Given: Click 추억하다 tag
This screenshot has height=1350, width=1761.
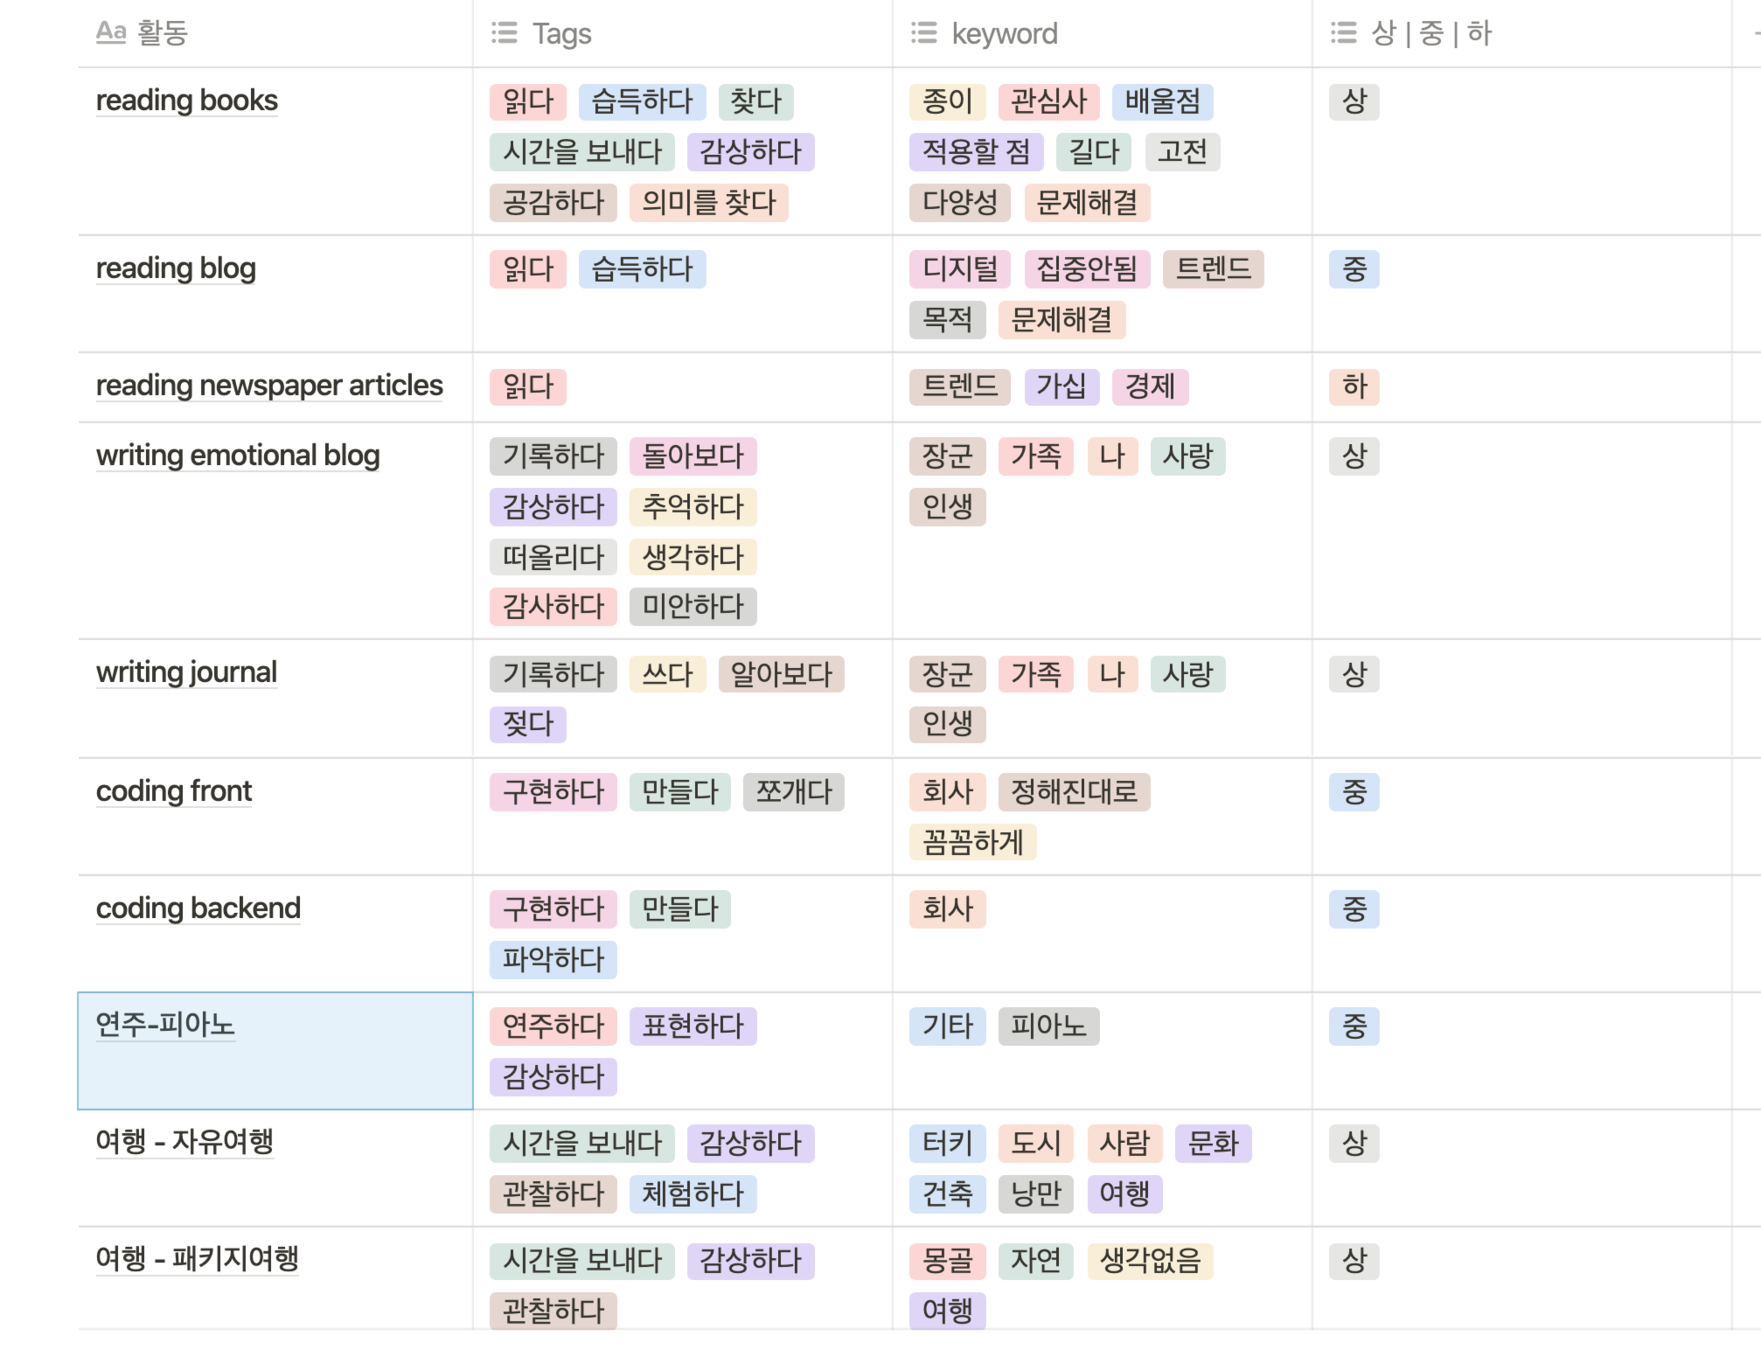Looking at the screenshot, I should 693,507.
